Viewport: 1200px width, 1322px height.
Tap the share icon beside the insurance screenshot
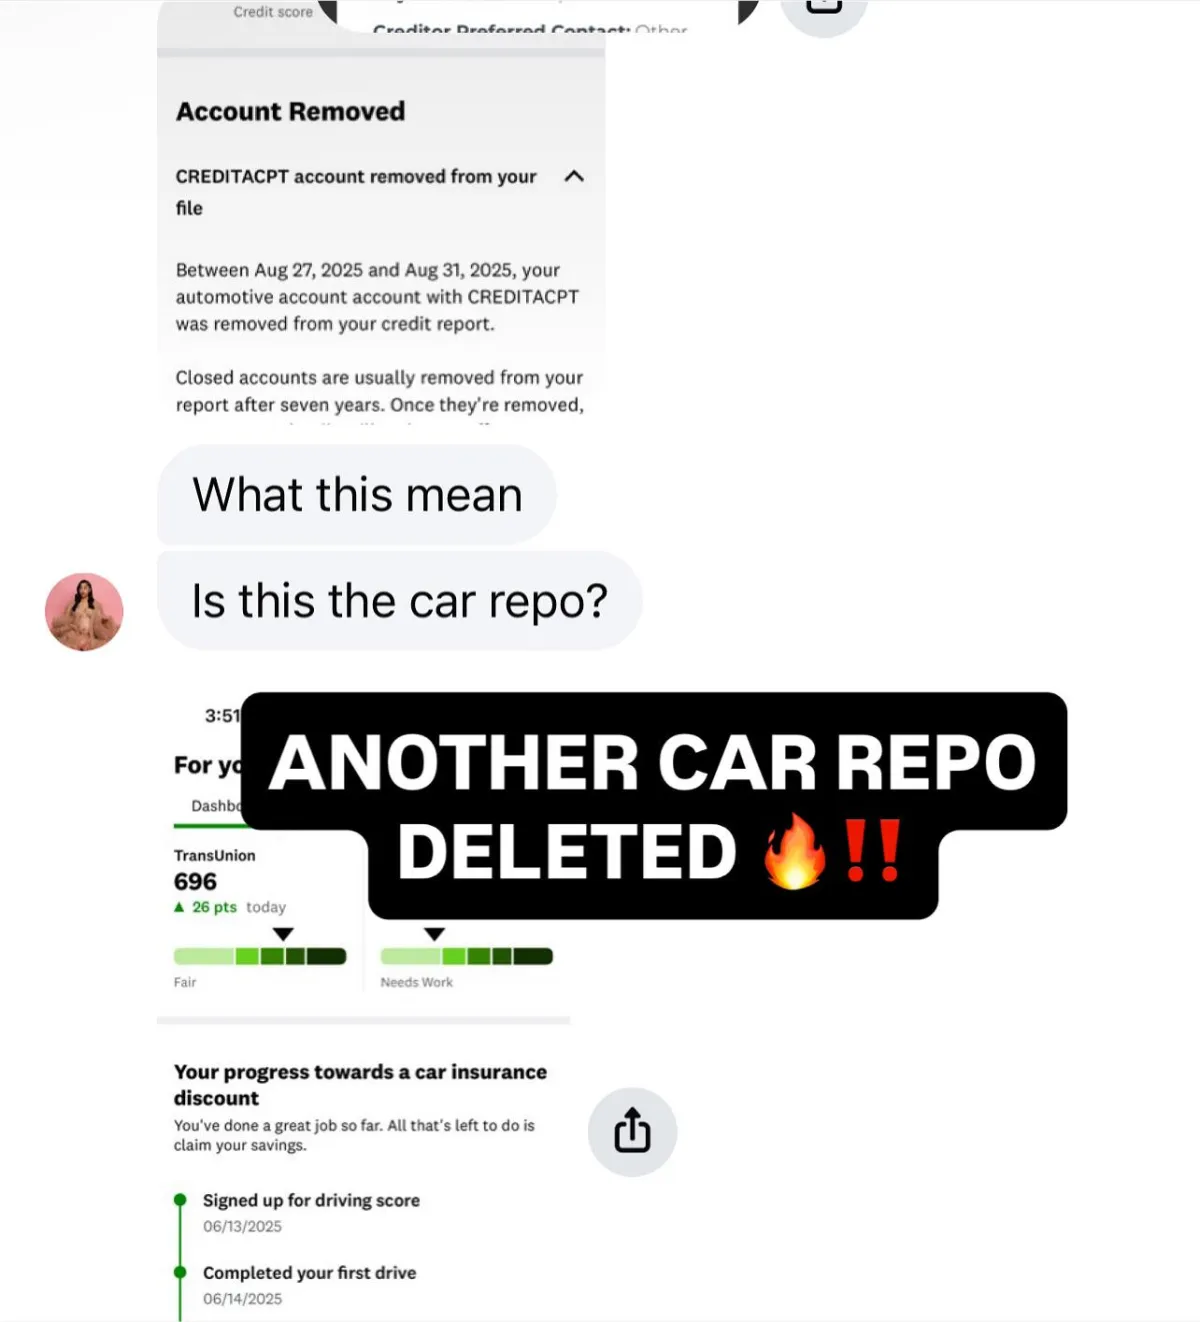pos(632,1131)
